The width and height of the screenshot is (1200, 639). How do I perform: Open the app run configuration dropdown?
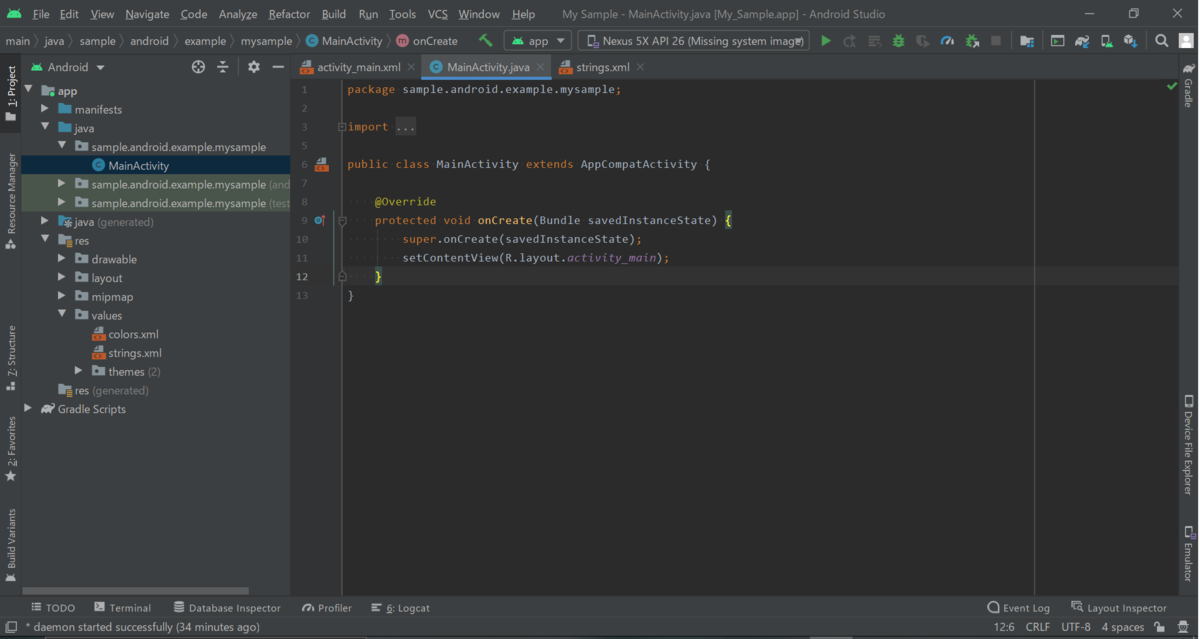[x=538, y=41]
